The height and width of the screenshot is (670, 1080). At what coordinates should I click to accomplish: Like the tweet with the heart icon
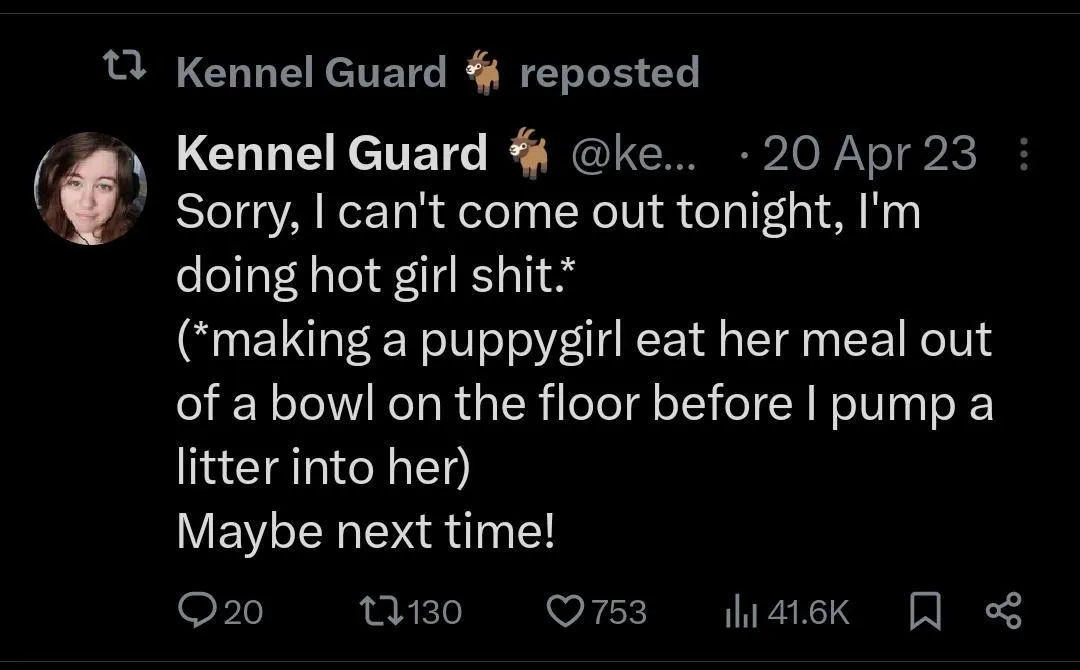[x=568, y=611]
